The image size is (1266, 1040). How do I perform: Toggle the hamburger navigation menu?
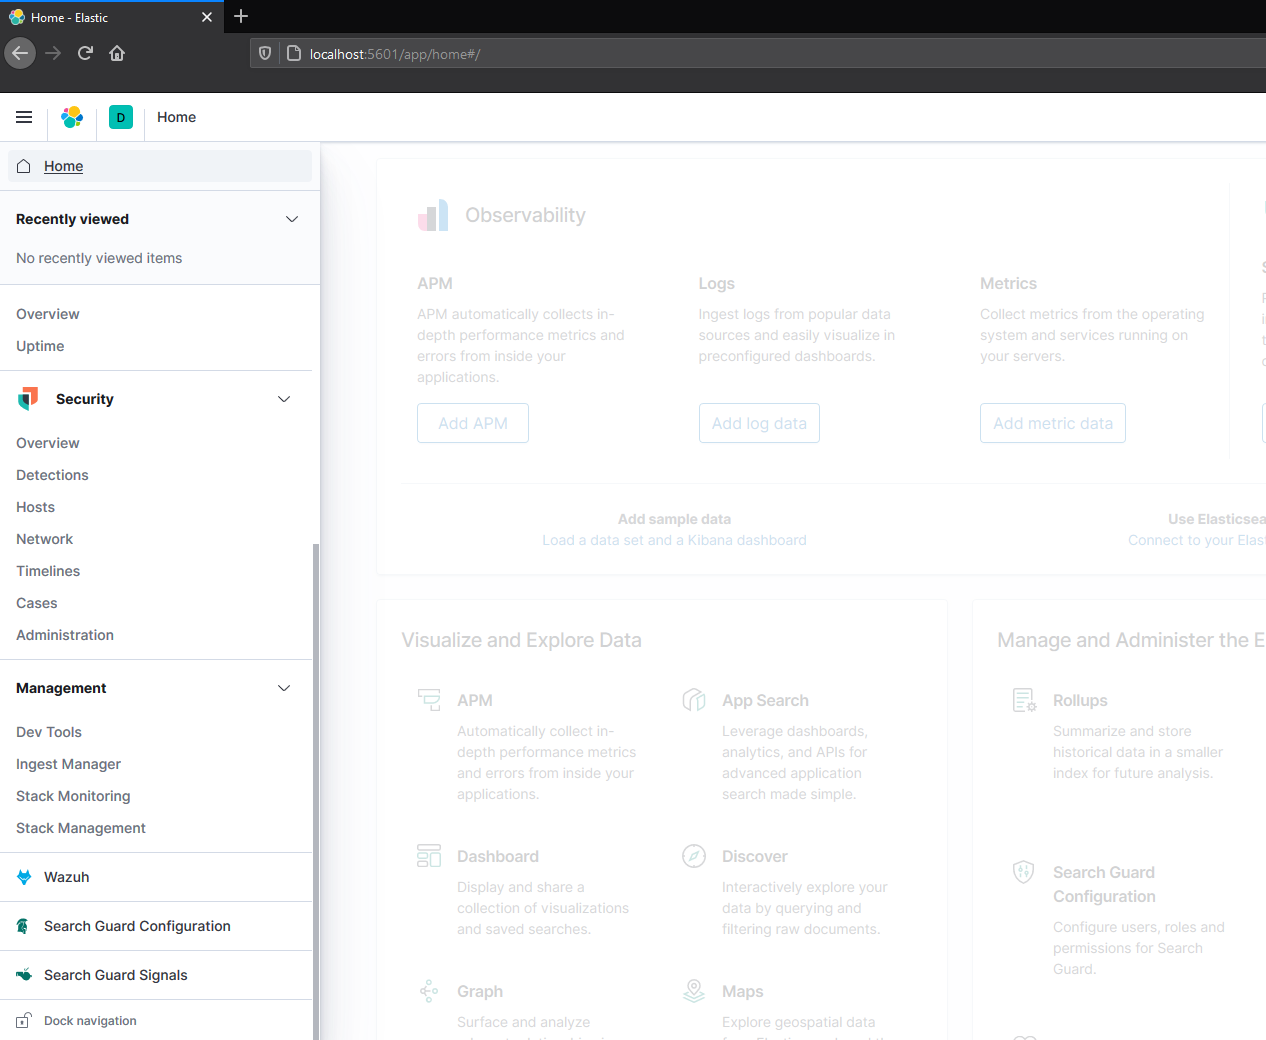[x=24, y=117]
